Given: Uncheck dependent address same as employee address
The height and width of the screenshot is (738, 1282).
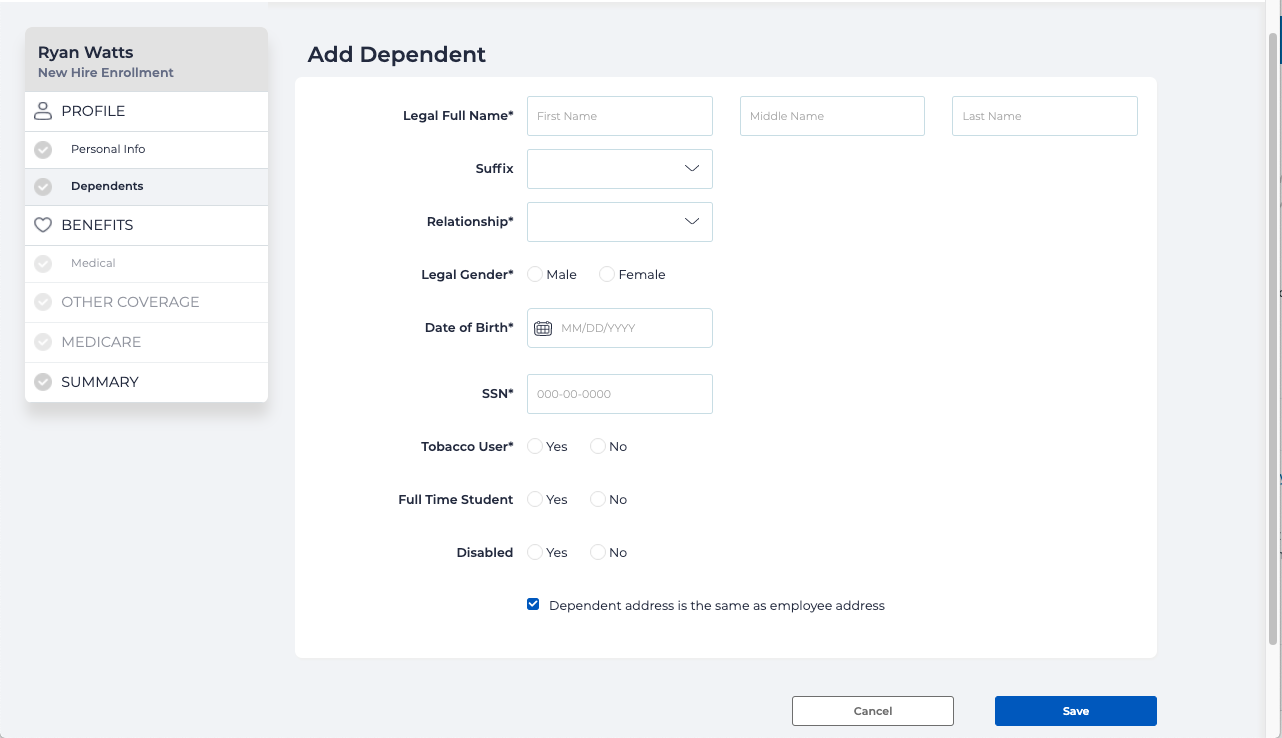Looking at the screenshot, I should pyautogui.click(x=532, y=603).
